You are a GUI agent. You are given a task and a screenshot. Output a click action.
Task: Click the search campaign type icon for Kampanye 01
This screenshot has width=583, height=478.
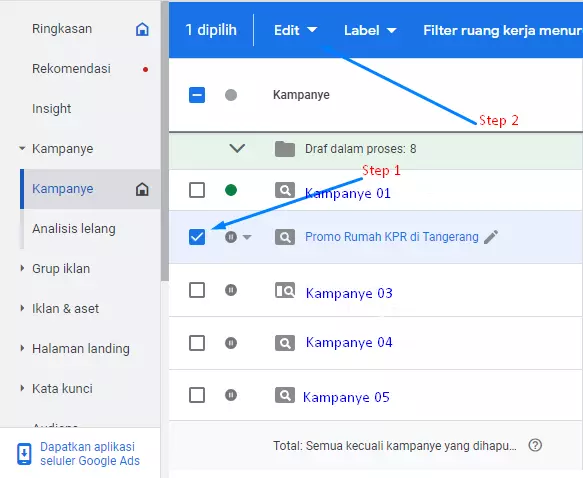coord(285,190)
